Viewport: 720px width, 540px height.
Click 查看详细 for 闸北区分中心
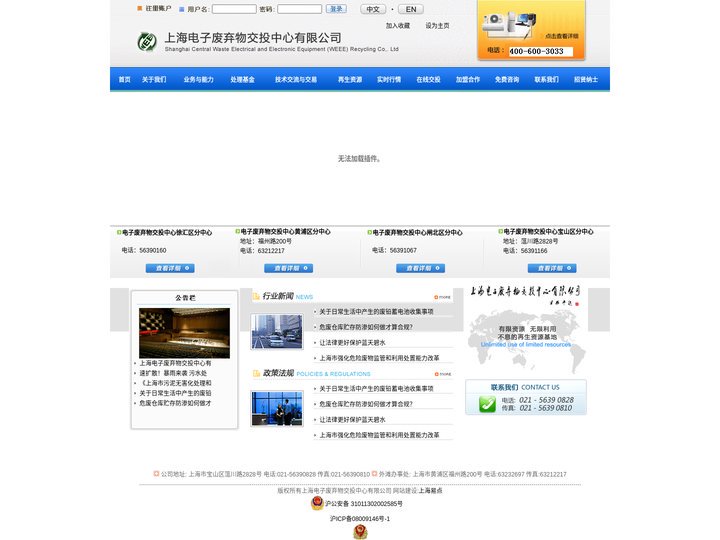pyautogui.click(x=421, y=268)
